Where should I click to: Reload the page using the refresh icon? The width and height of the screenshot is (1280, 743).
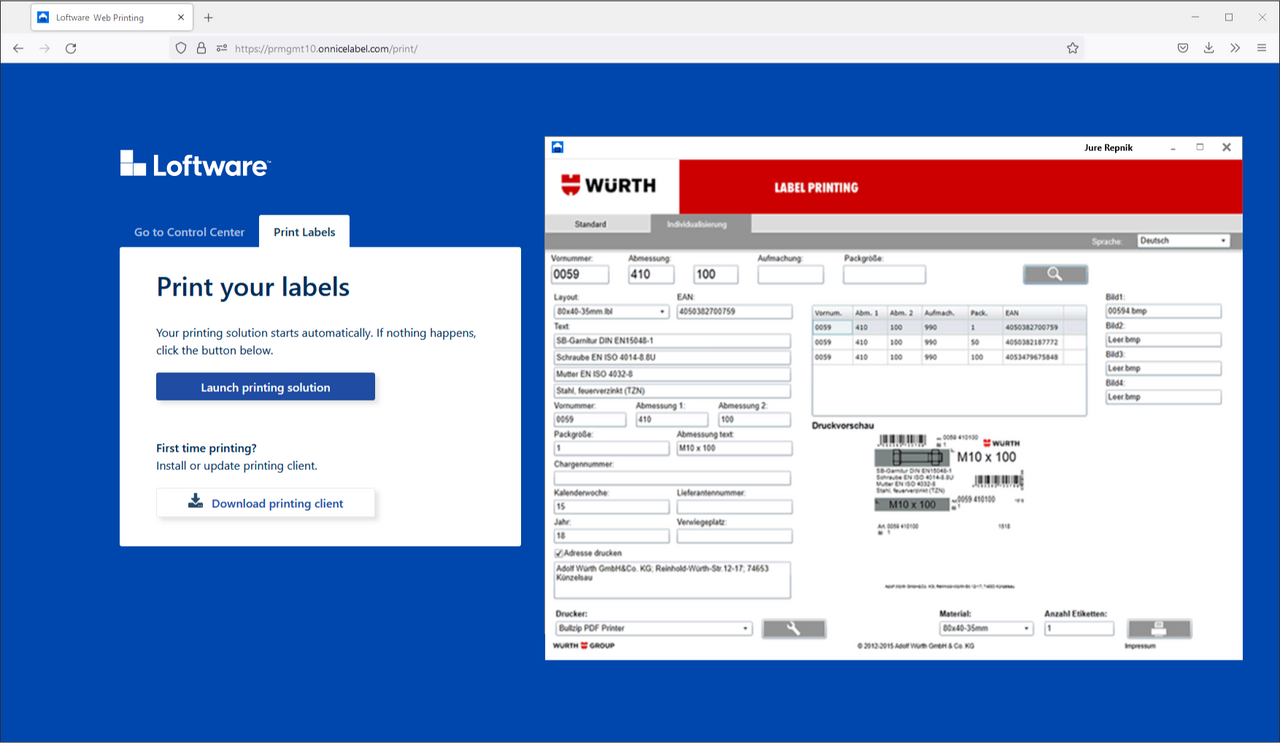(x=70, y=47)
